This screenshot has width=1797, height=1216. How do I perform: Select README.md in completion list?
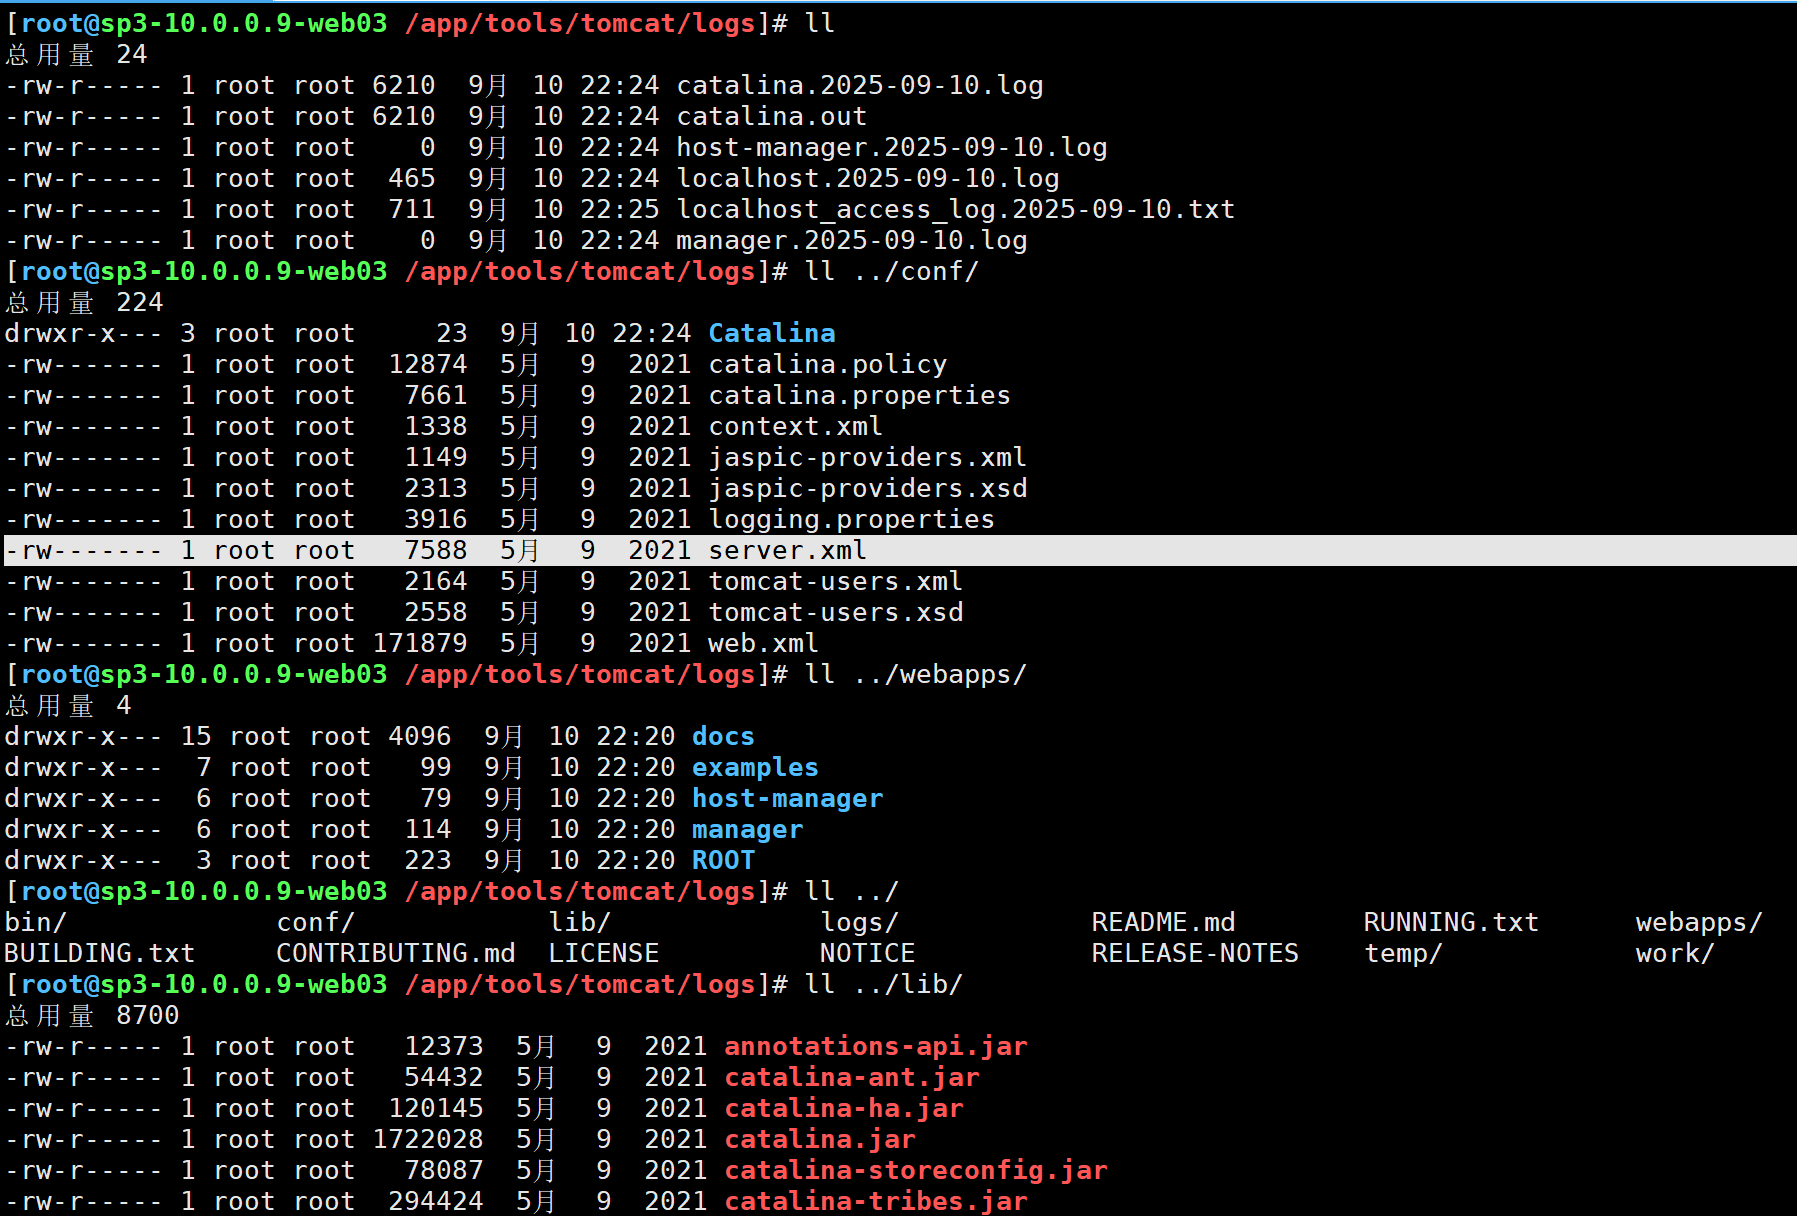click(x=1164, y=922)
